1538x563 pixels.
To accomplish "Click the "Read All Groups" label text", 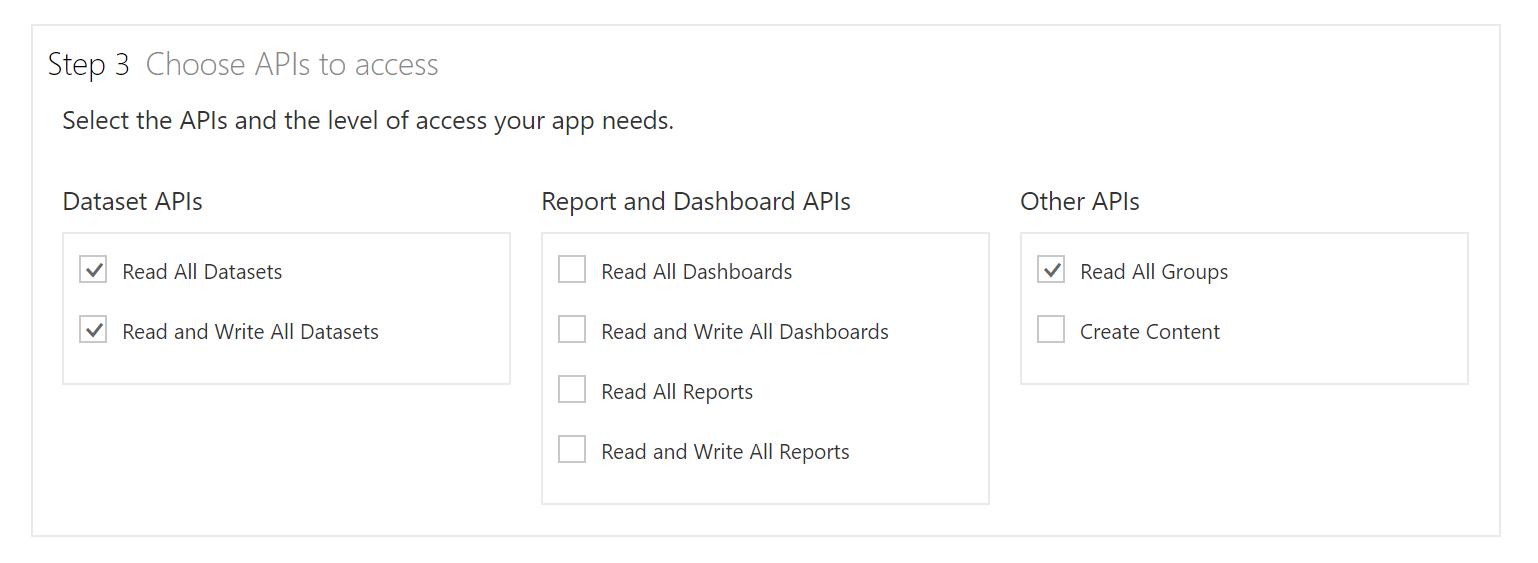I will (1154, 272).
